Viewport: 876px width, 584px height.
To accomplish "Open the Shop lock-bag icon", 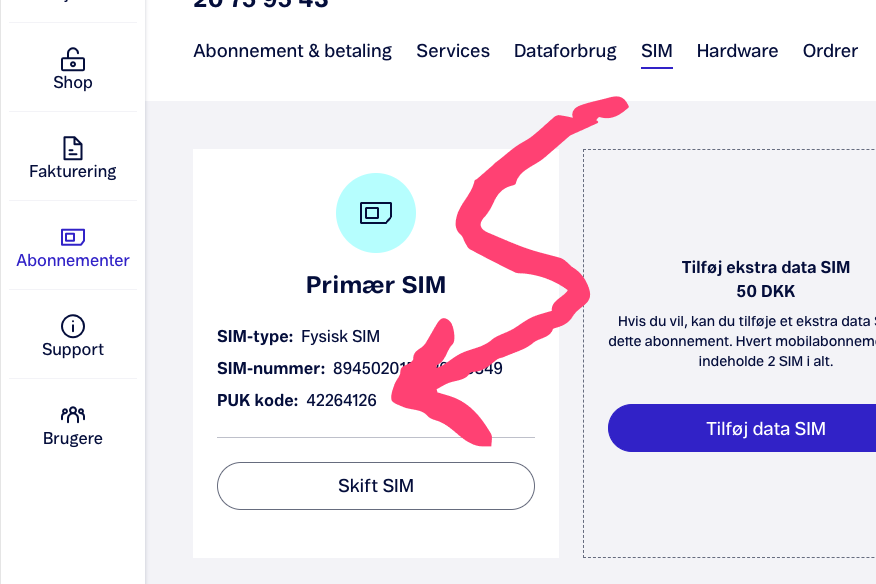I will click(73, 59).
